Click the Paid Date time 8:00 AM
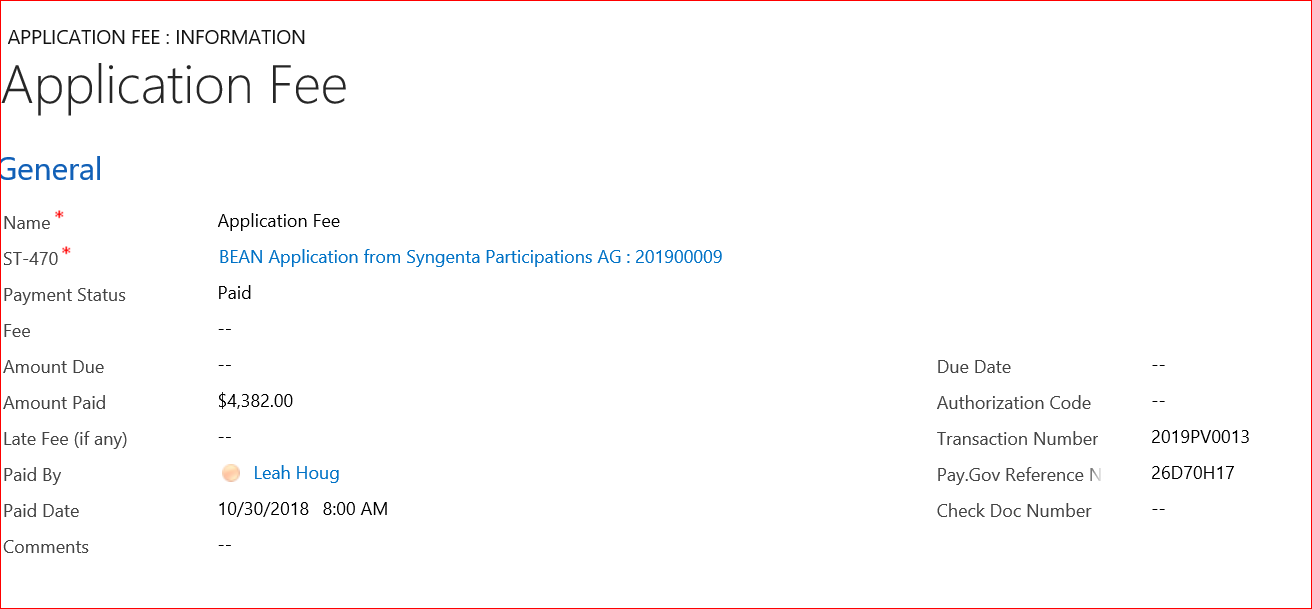 point(355,509)
